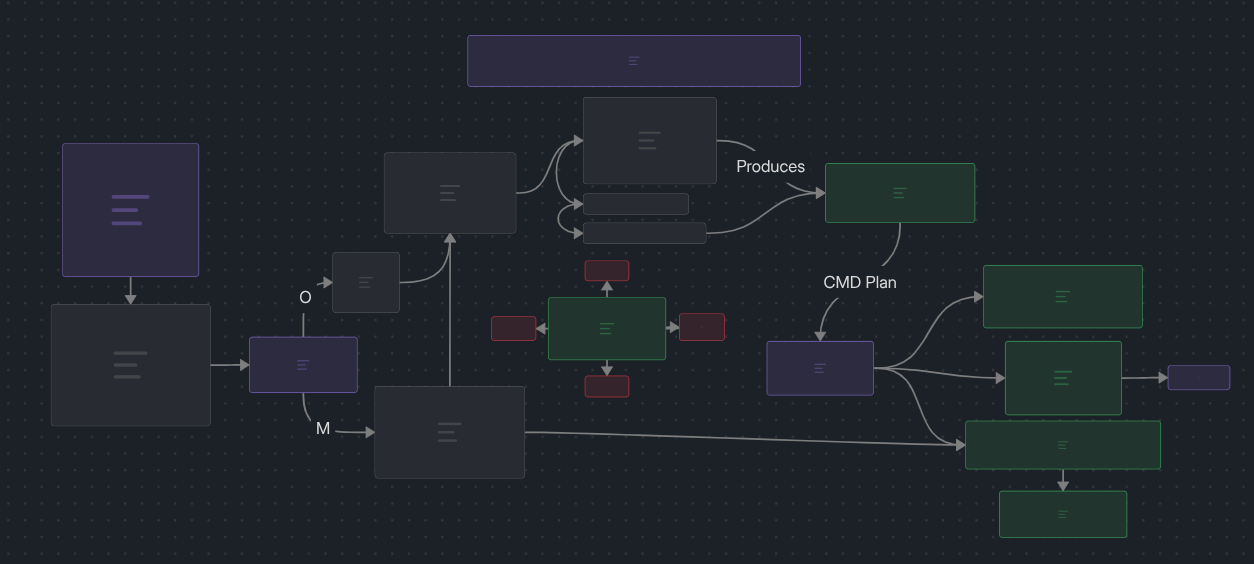This screenshot has width=1254, height=564.
Task: Select large gray card the M edge points to
Action: tap(449, 432)
